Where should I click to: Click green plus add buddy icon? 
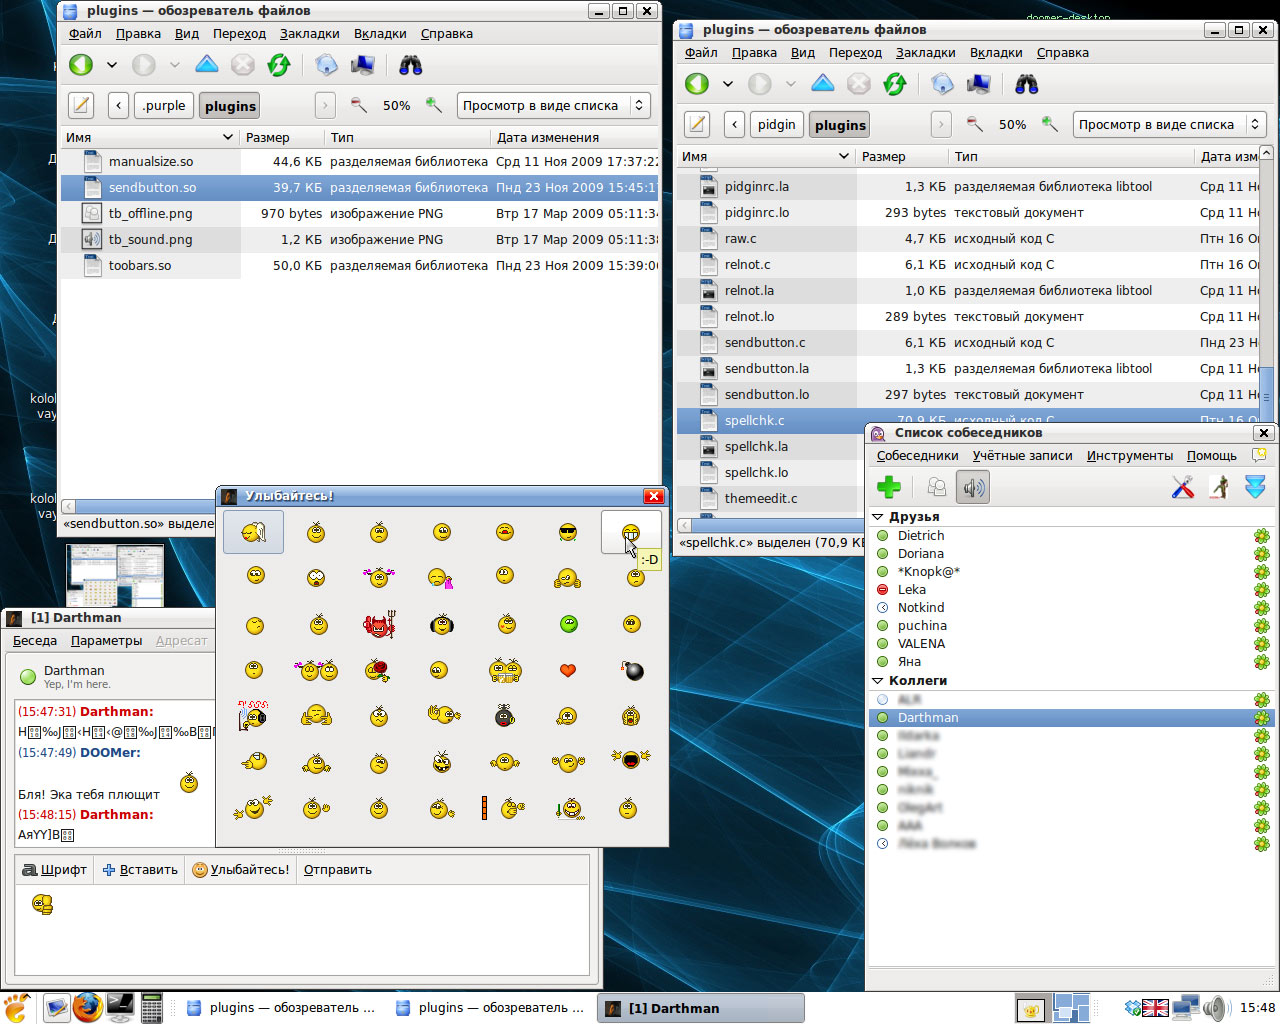tap(889, 487)
